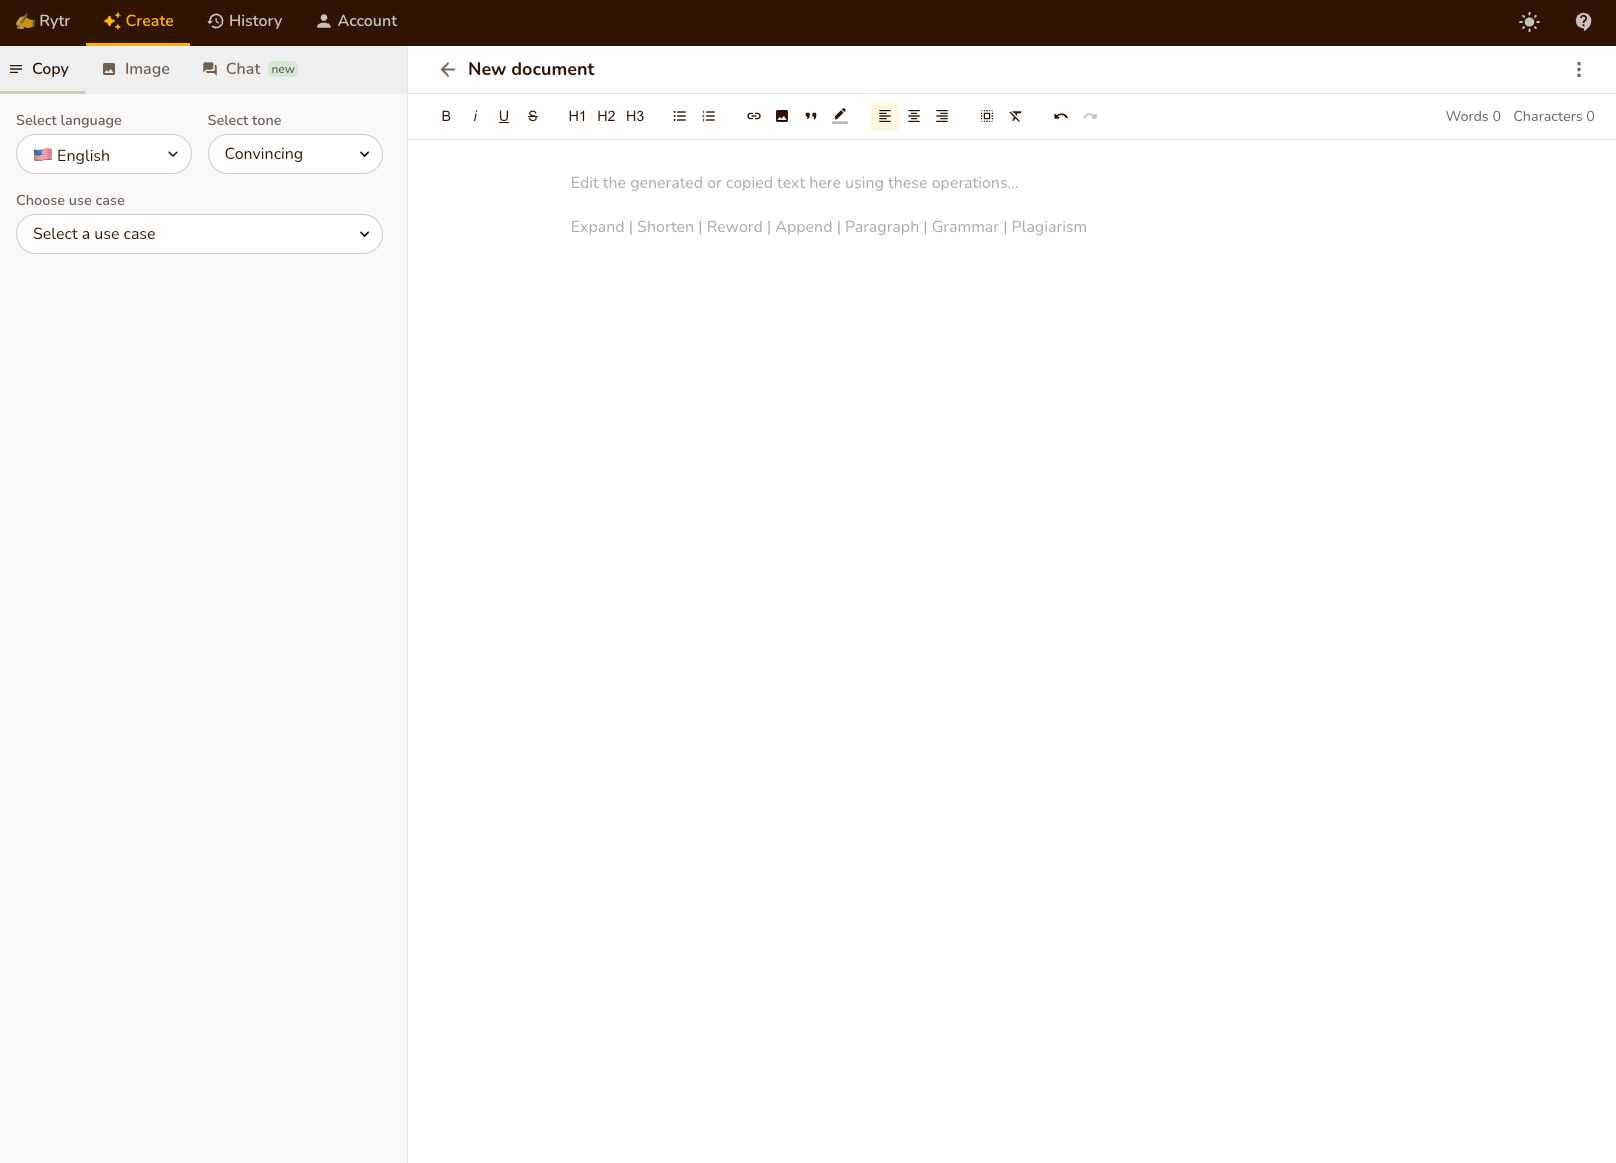
Task: Apply H3 heading style
Action: [x=635, y=116]
